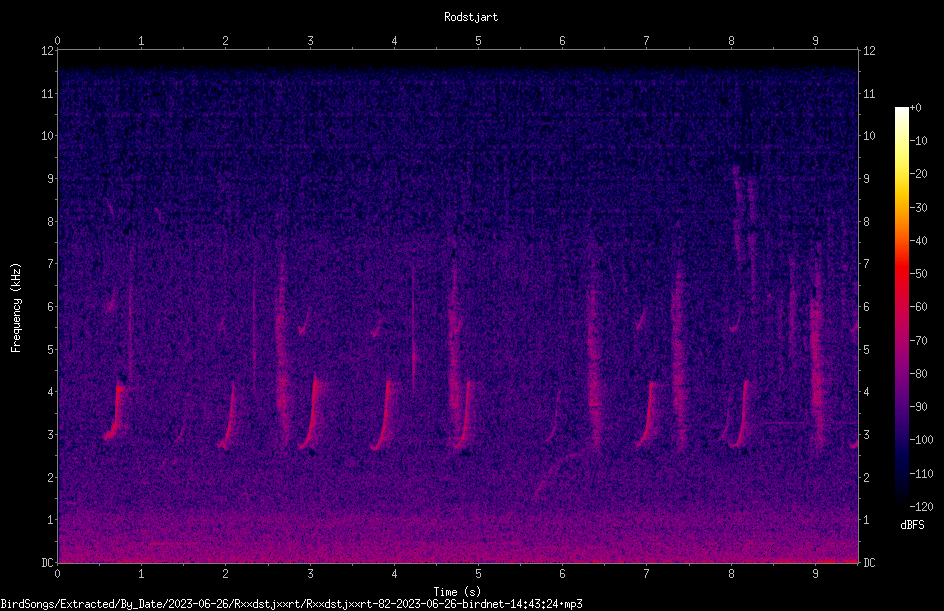Screen dimensions: 944x611
Task: Pick the -50 dBFS scale value
Action: pos(919,274)
